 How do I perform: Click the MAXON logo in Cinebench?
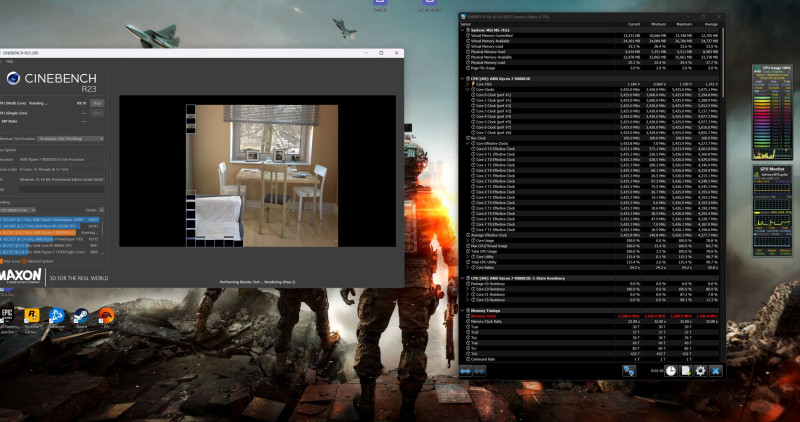[x=20, y=276]
